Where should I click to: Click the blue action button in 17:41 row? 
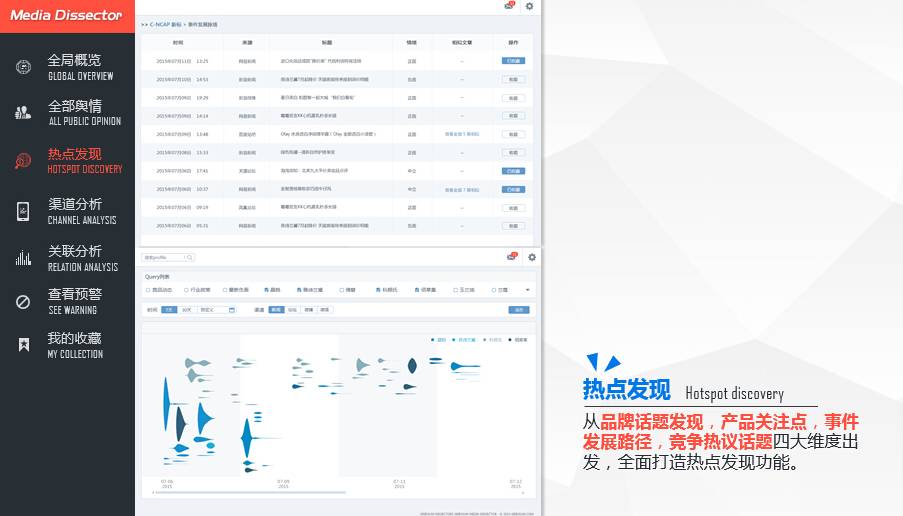pos(513,171)
